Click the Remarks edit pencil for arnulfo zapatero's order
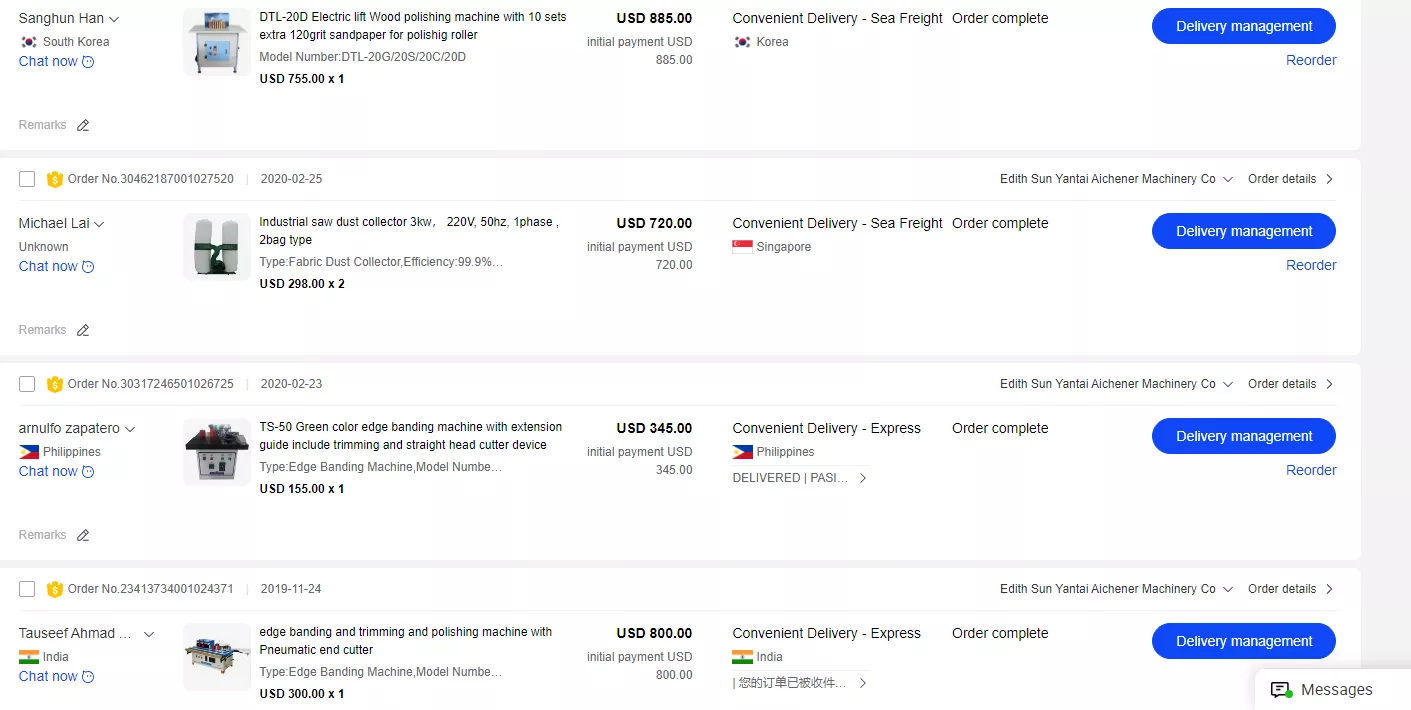 [83, 536]
